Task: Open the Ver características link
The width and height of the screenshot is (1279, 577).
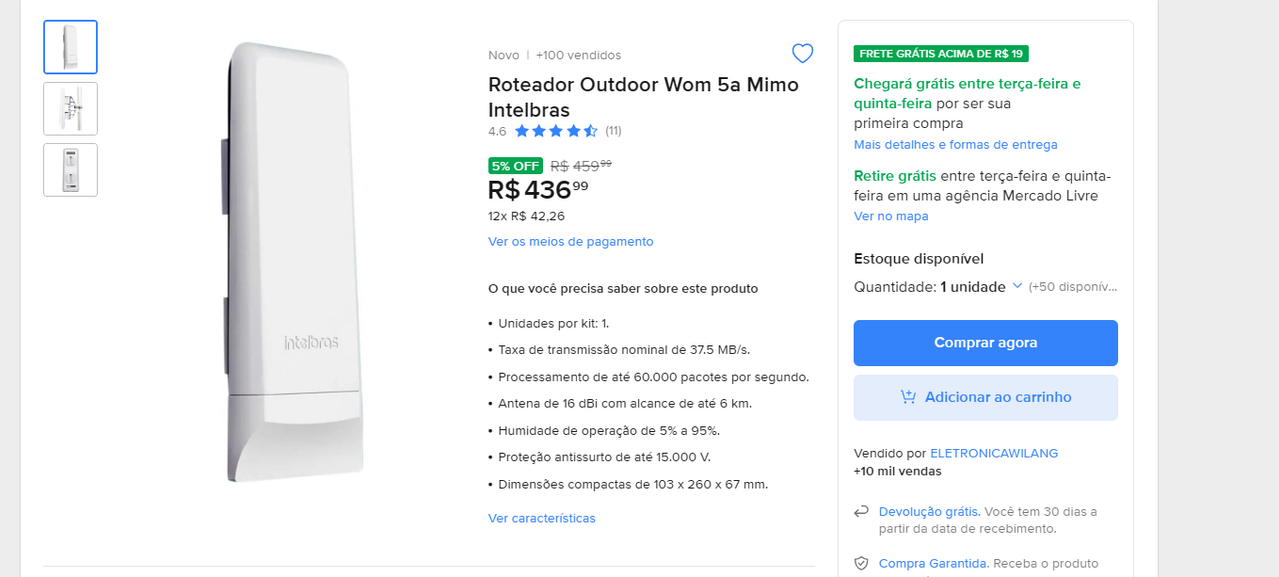Action: coord(541,518)
